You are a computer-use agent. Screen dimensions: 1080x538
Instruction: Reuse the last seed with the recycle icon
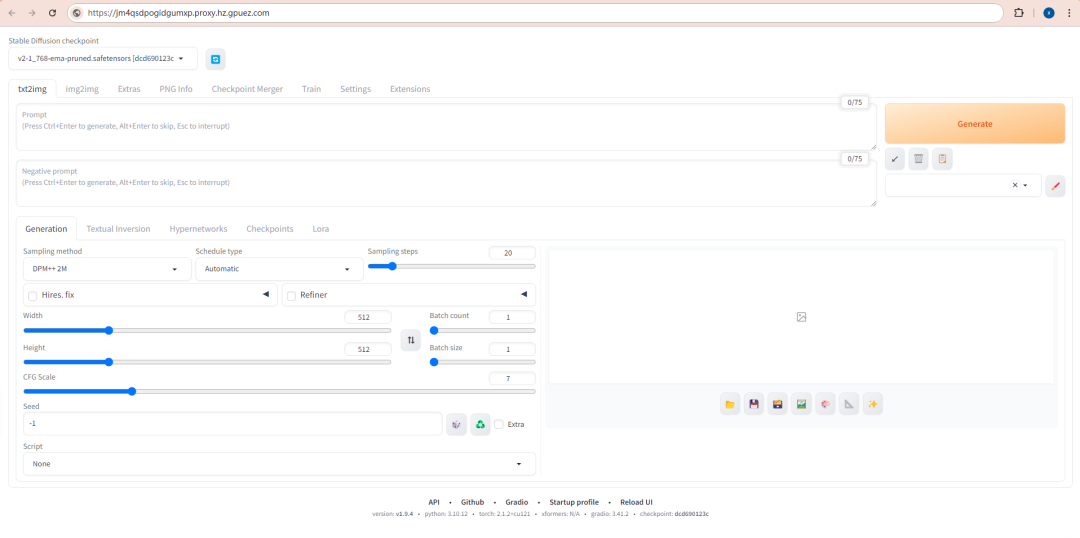480,424
